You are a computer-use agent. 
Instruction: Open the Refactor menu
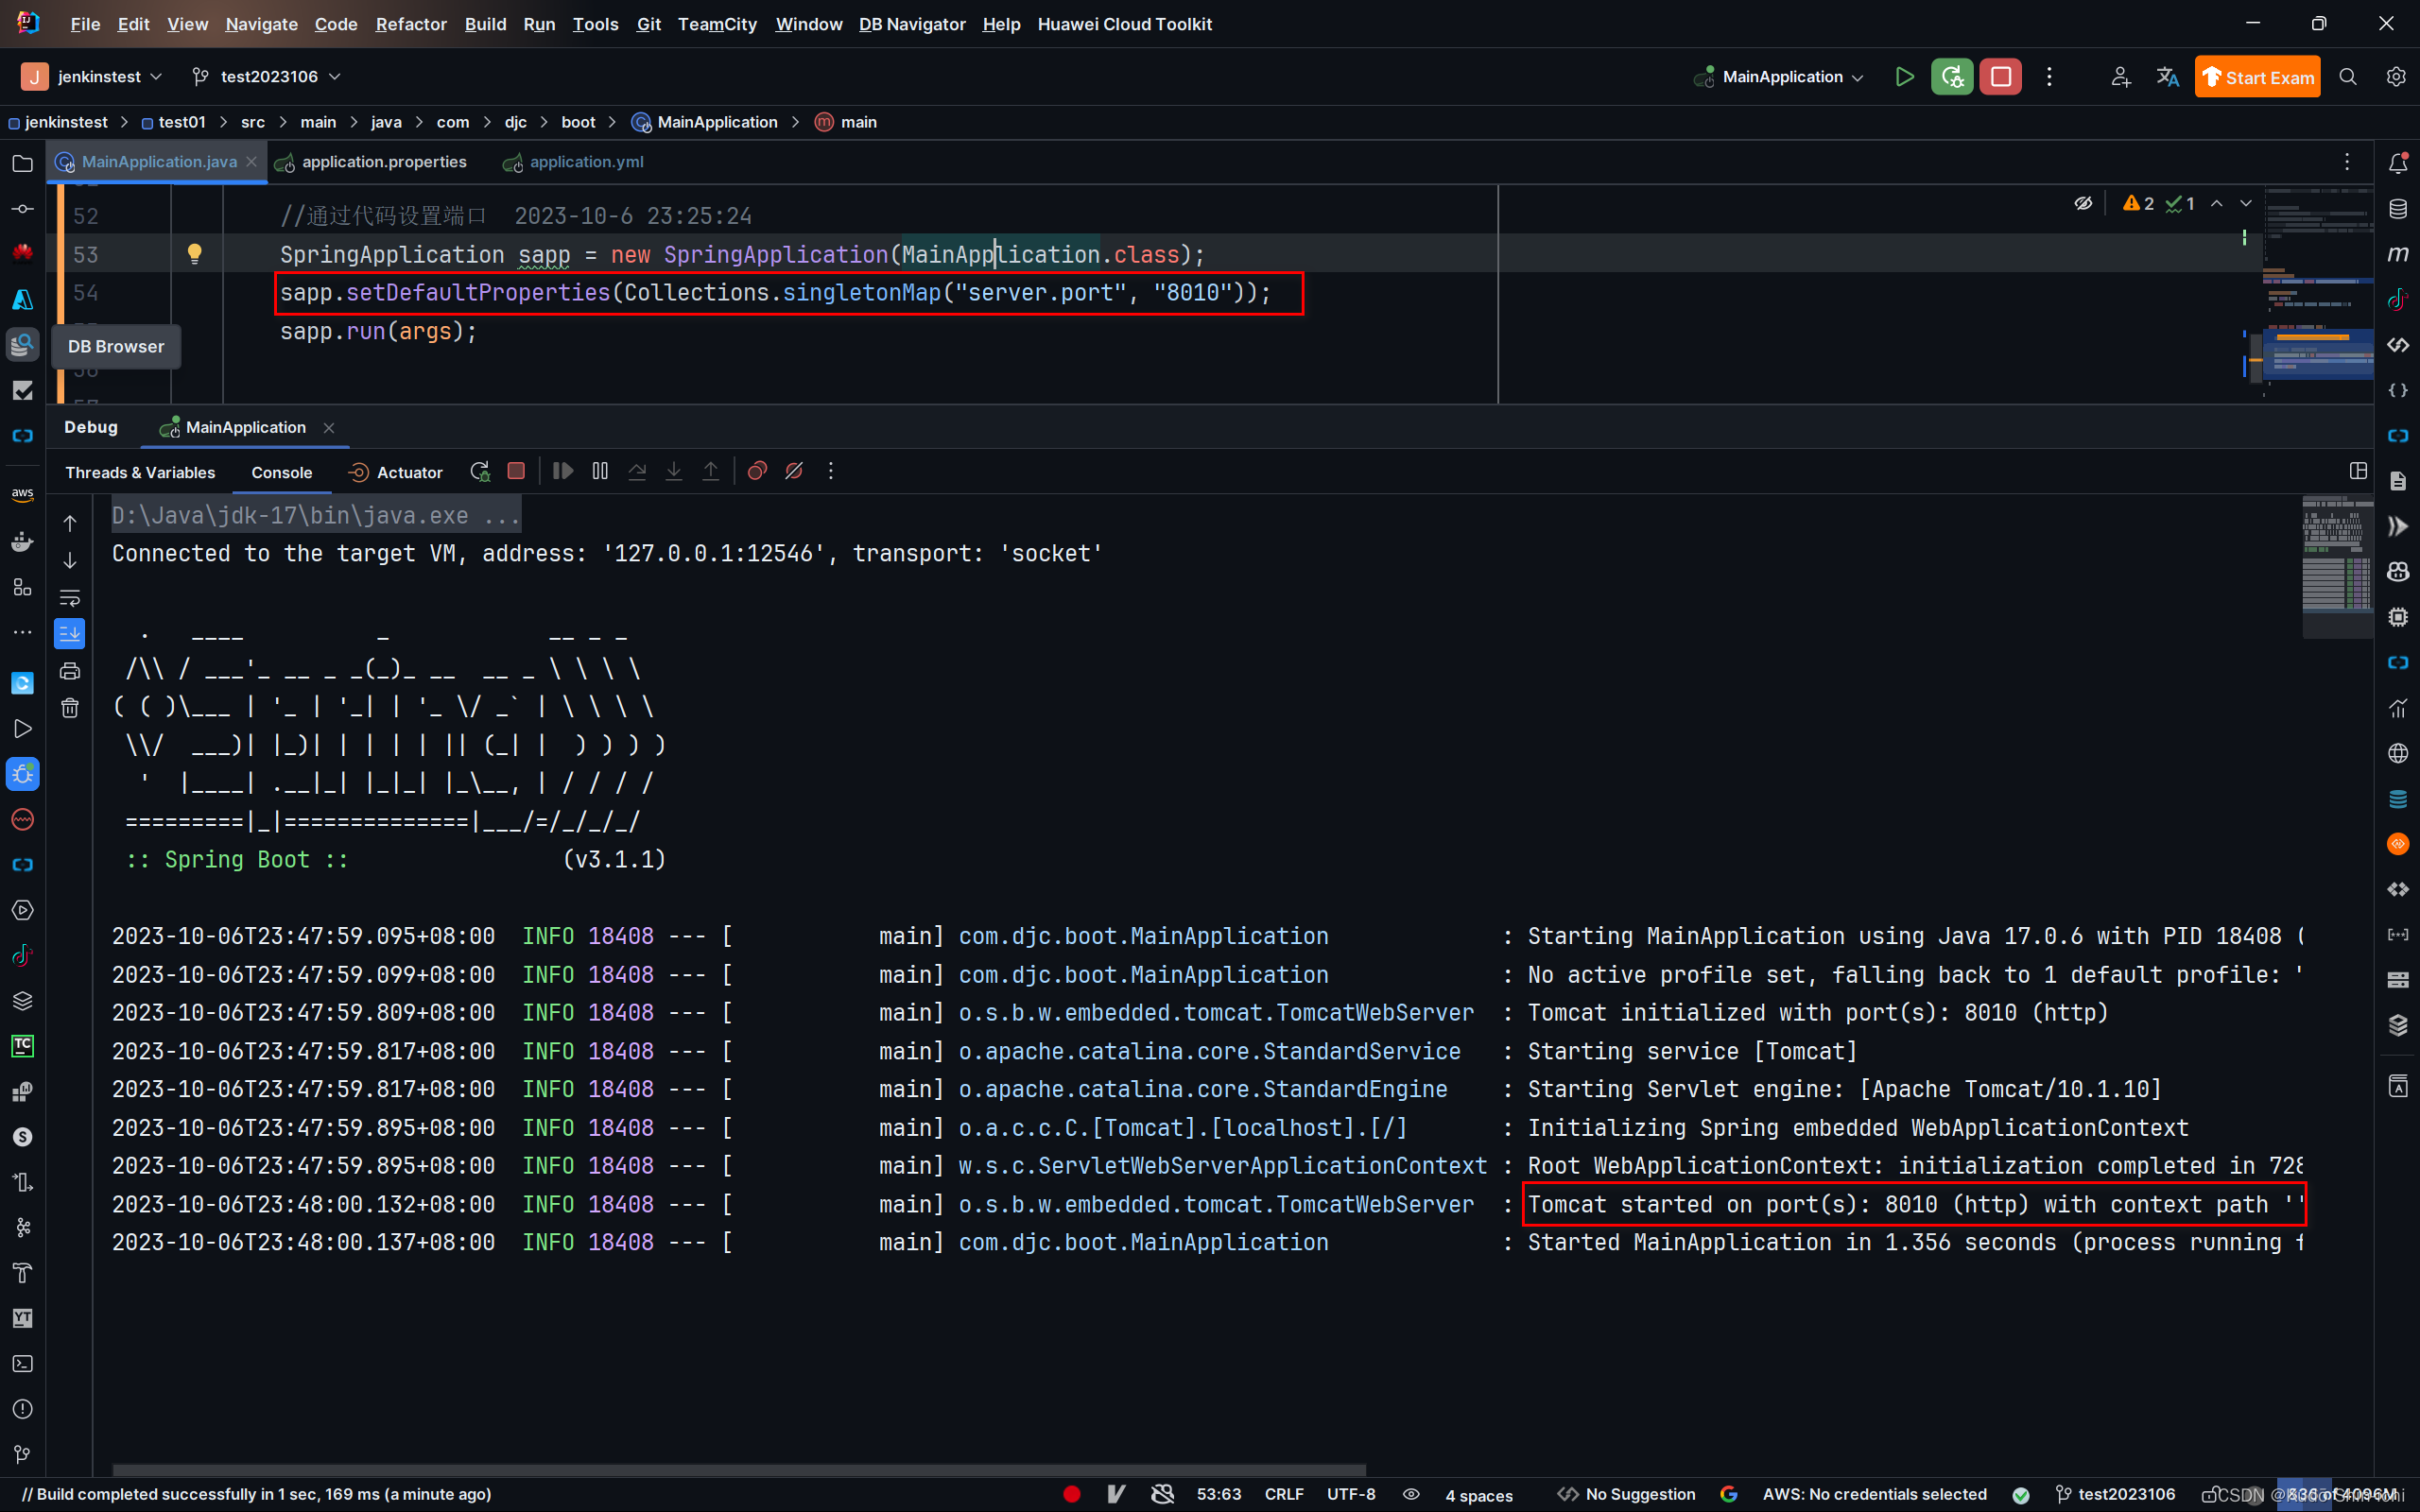pos(411,24)
